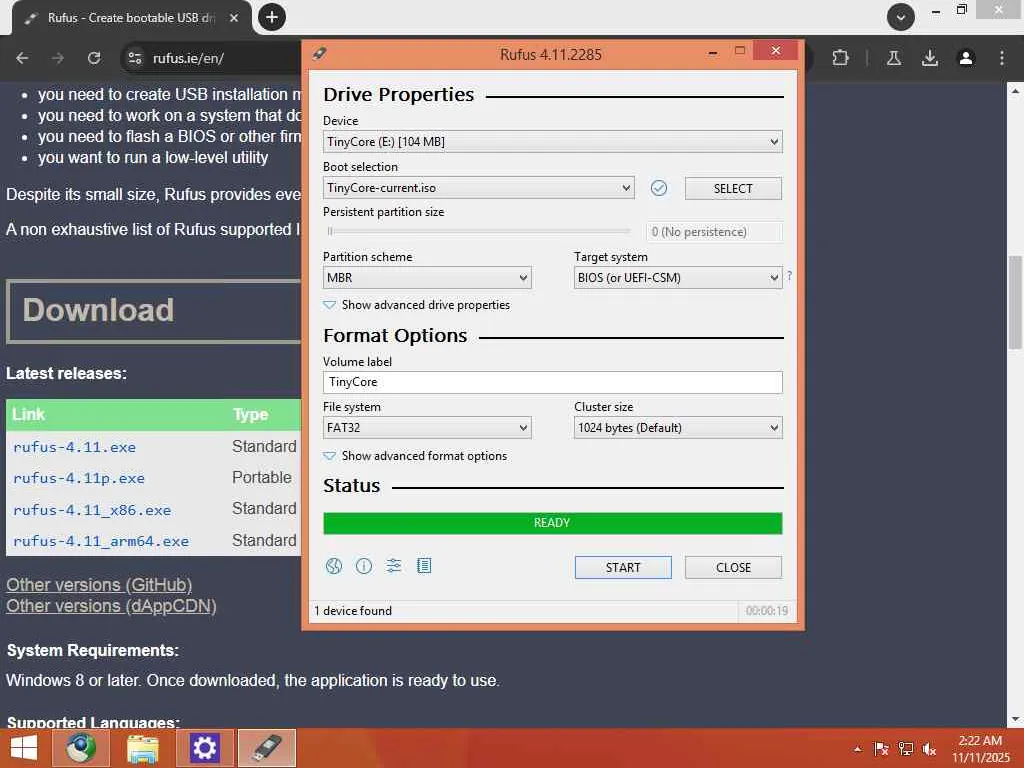The width and height of the screenshot is (1024, 768).
Task: Click the START button
Action: 623,568
